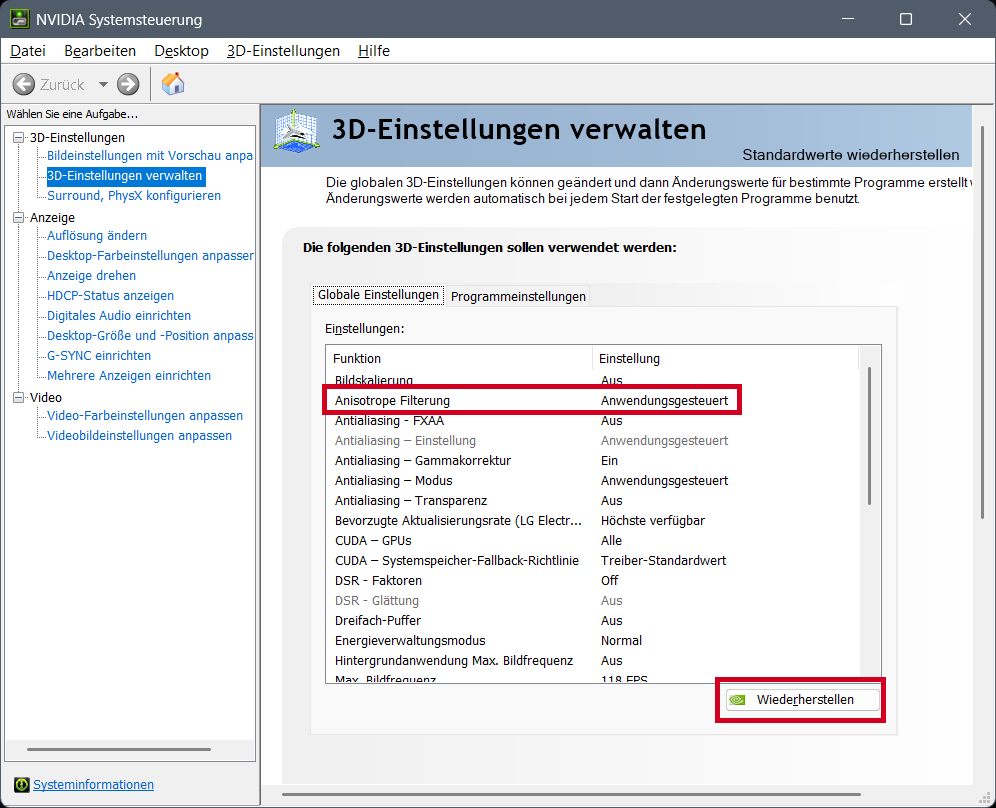Open Auflösung ändern
996x808 pixels.
click(97, 236)
